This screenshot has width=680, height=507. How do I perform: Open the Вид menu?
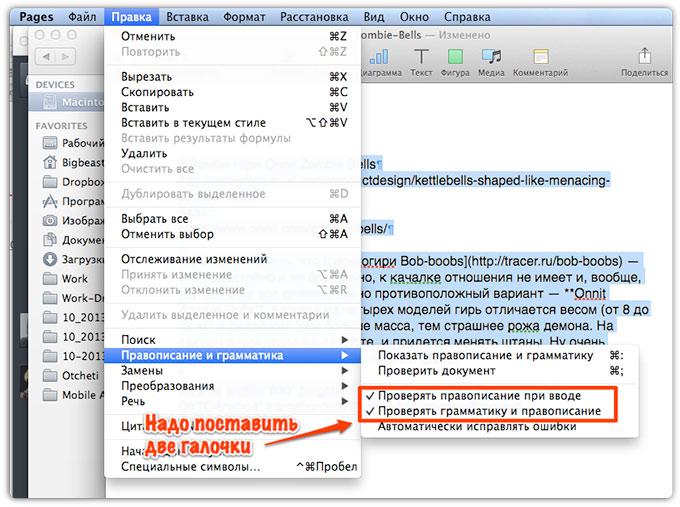[374, 17]
